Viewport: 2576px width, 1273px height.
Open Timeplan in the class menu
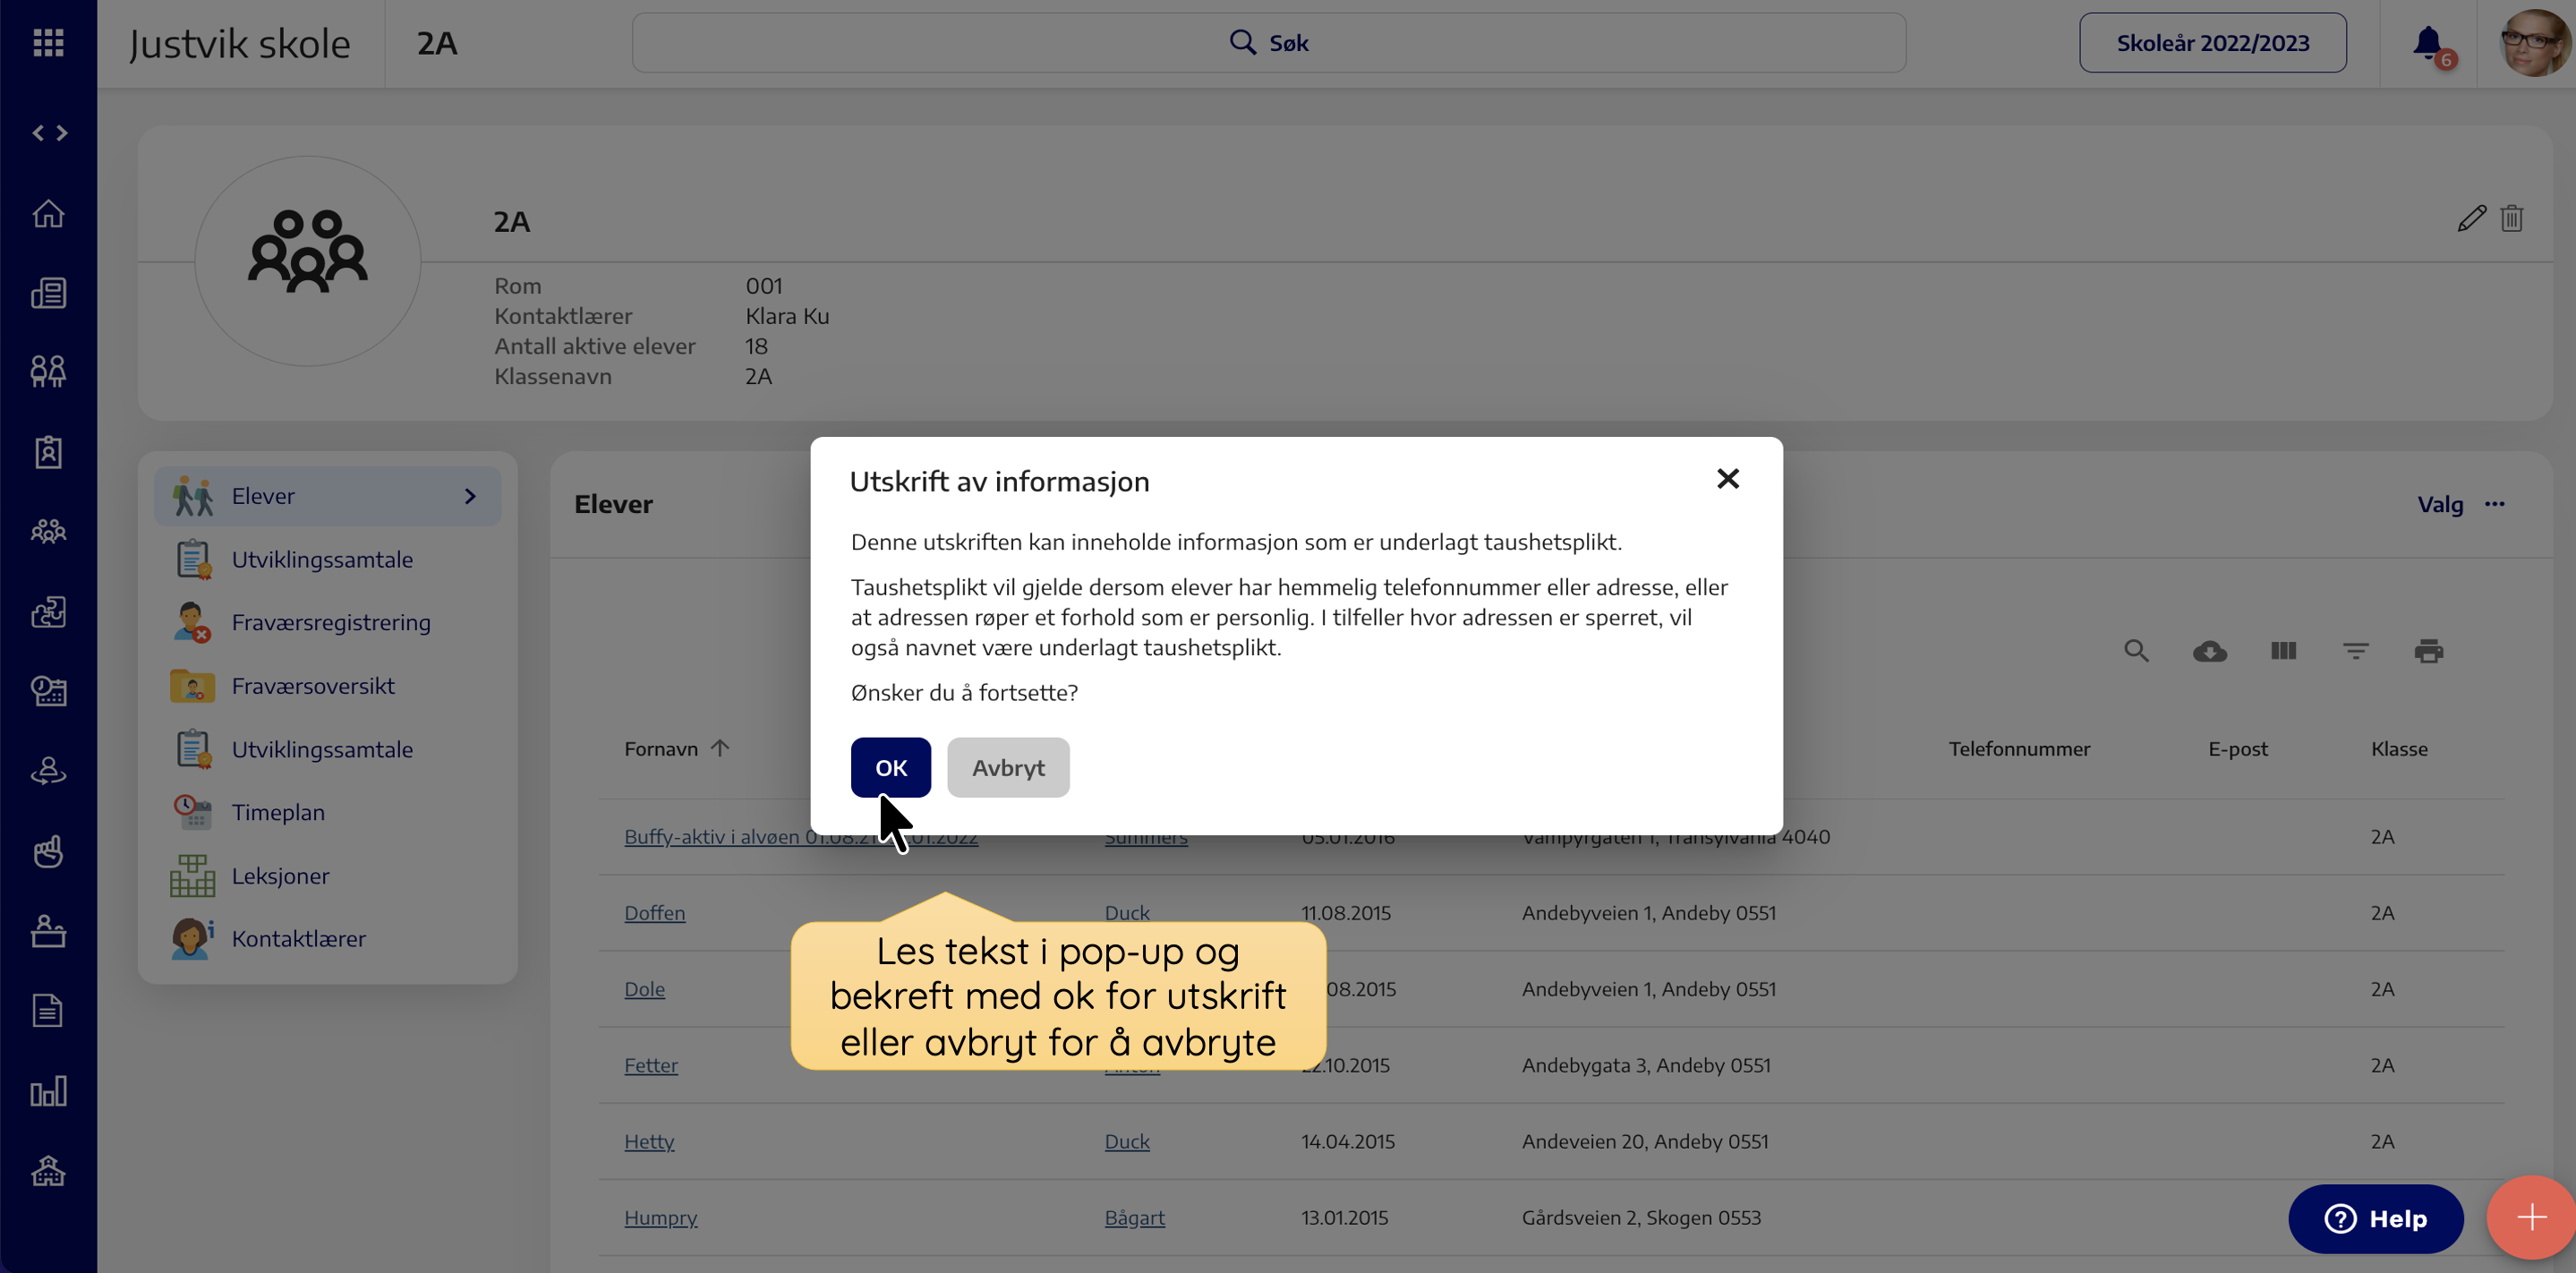pyautogui.click(x=278, y=812)
